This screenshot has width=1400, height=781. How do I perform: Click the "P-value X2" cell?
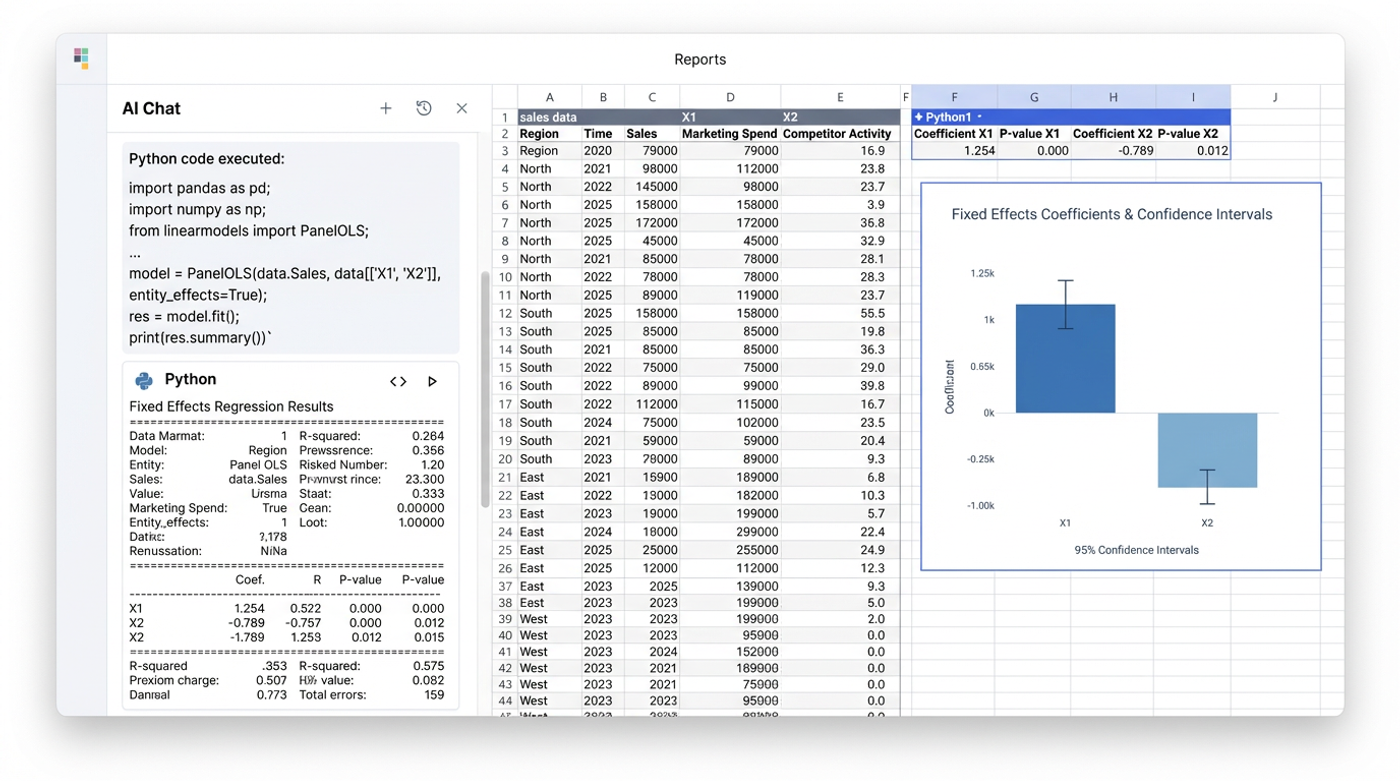1193,134
